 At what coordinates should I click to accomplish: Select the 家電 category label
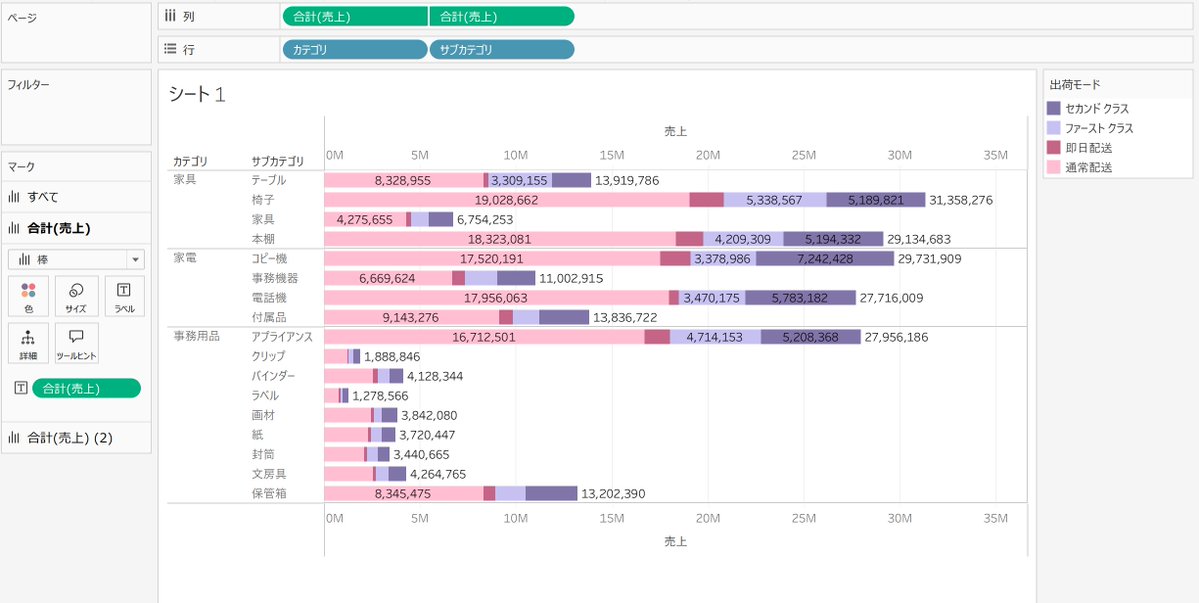[x=184, y=258]
